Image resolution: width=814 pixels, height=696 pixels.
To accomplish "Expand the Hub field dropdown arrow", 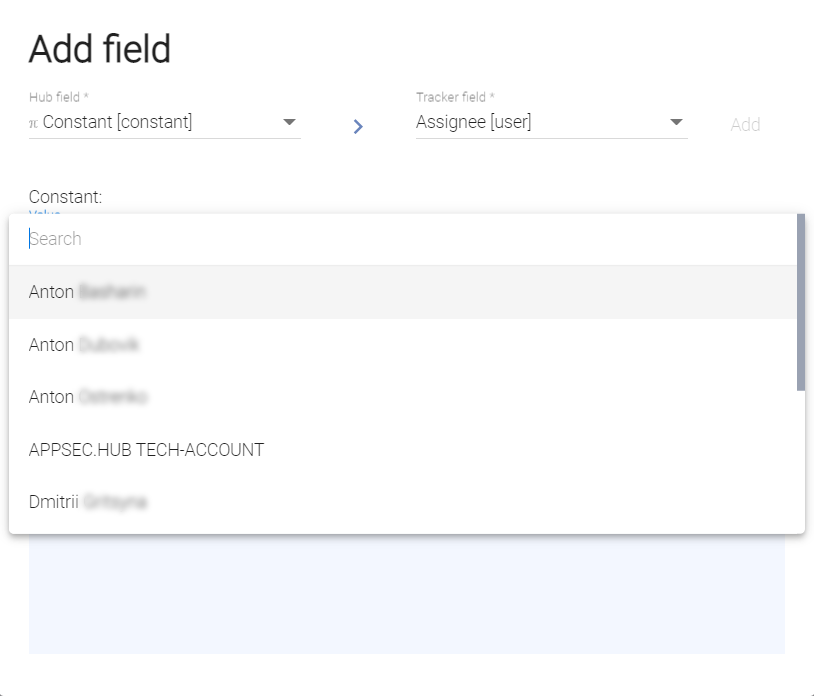I will [289, 122].
